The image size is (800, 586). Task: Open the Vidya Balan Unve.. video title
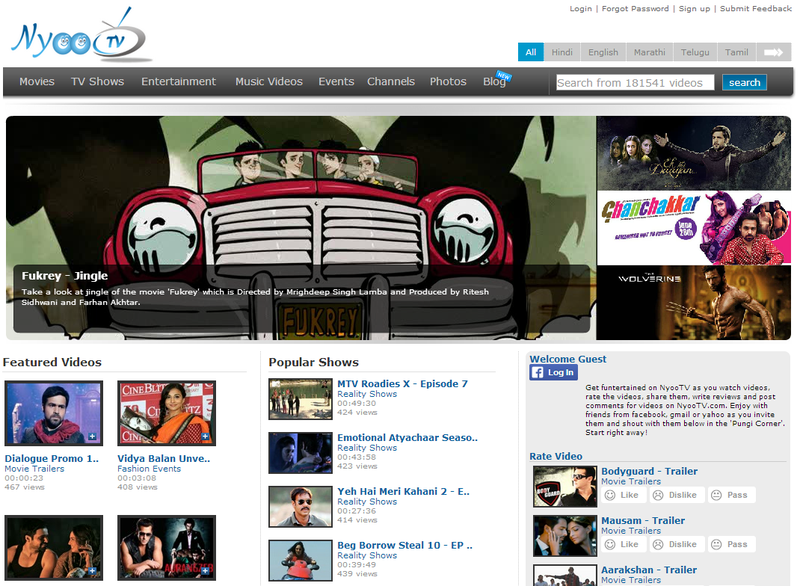click(x=164, y=458)
